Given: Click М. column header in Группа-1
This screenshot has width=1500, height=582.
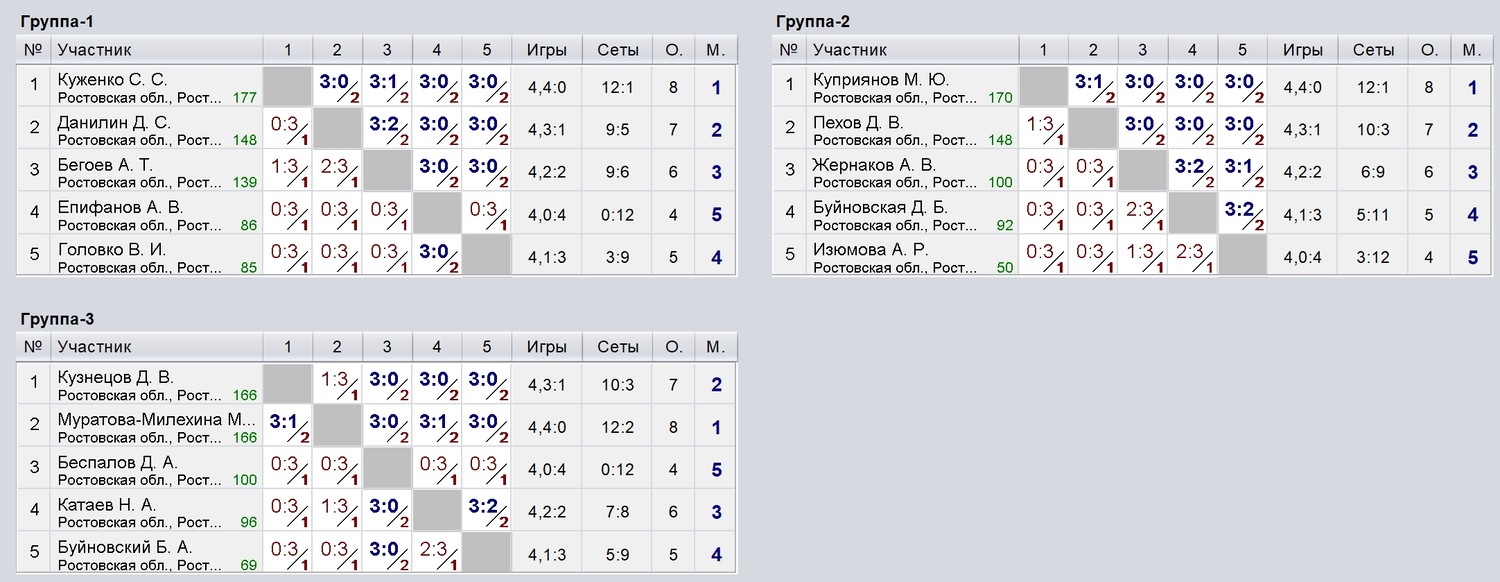Looking at the screenshot, I should click(715, 50).
